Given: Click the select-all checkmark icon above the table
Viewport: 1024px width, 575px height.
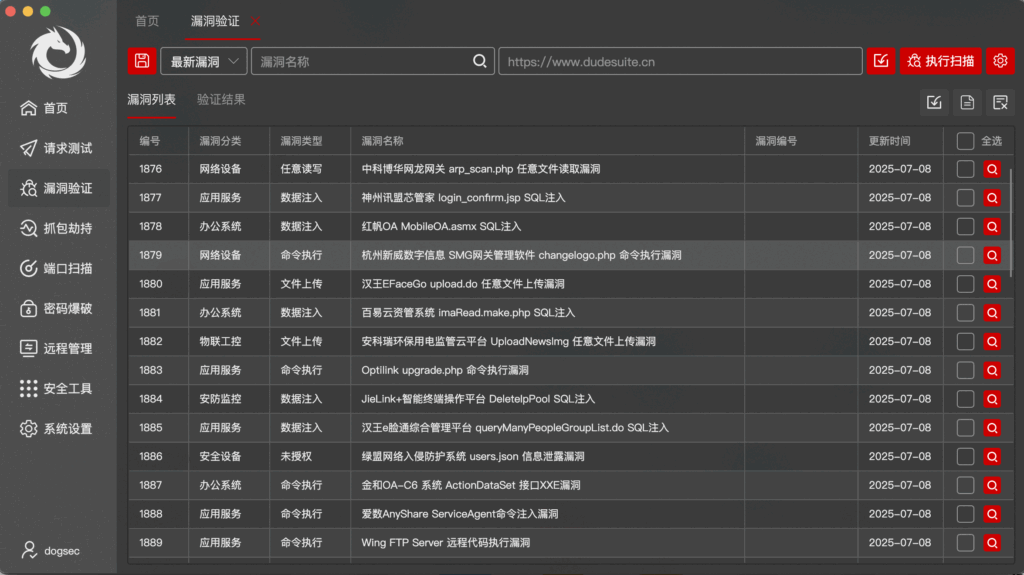Looking at the screenshot, I should pos(934,102).
